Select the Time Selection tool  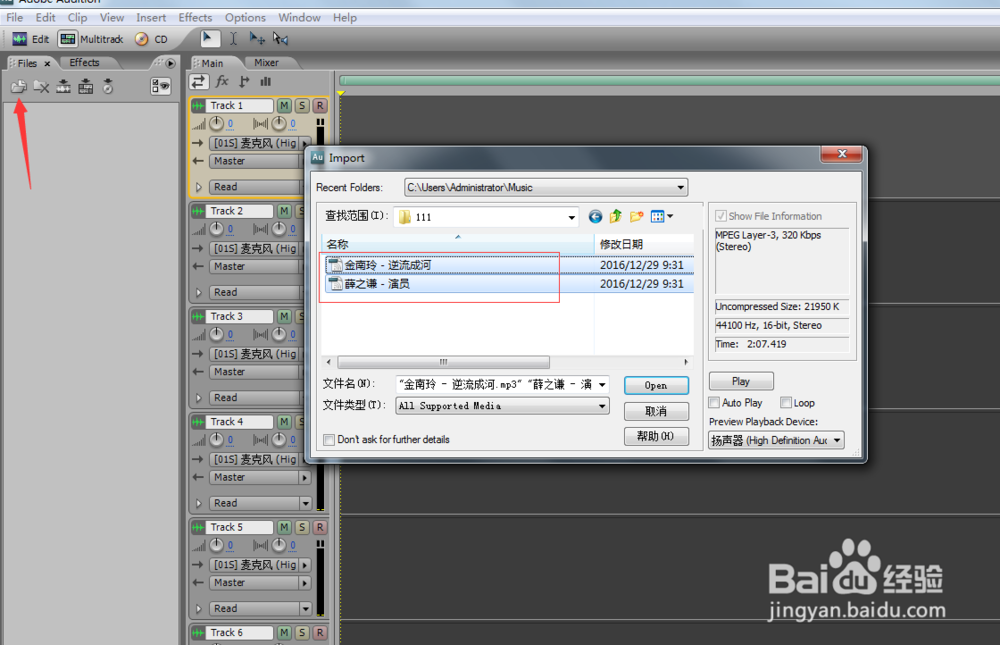tap(233, 37)
